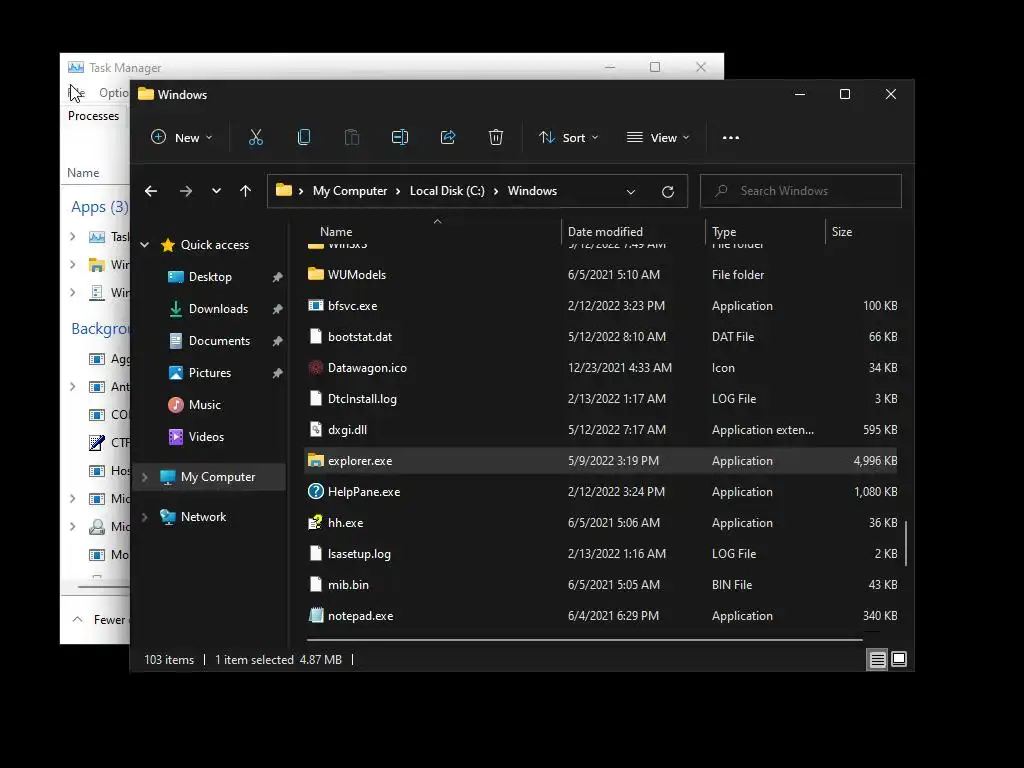Viewport: 1024px width, 768px height.
Task: Open the Processes tab in Task Manager
Action: tap(93, 116)
